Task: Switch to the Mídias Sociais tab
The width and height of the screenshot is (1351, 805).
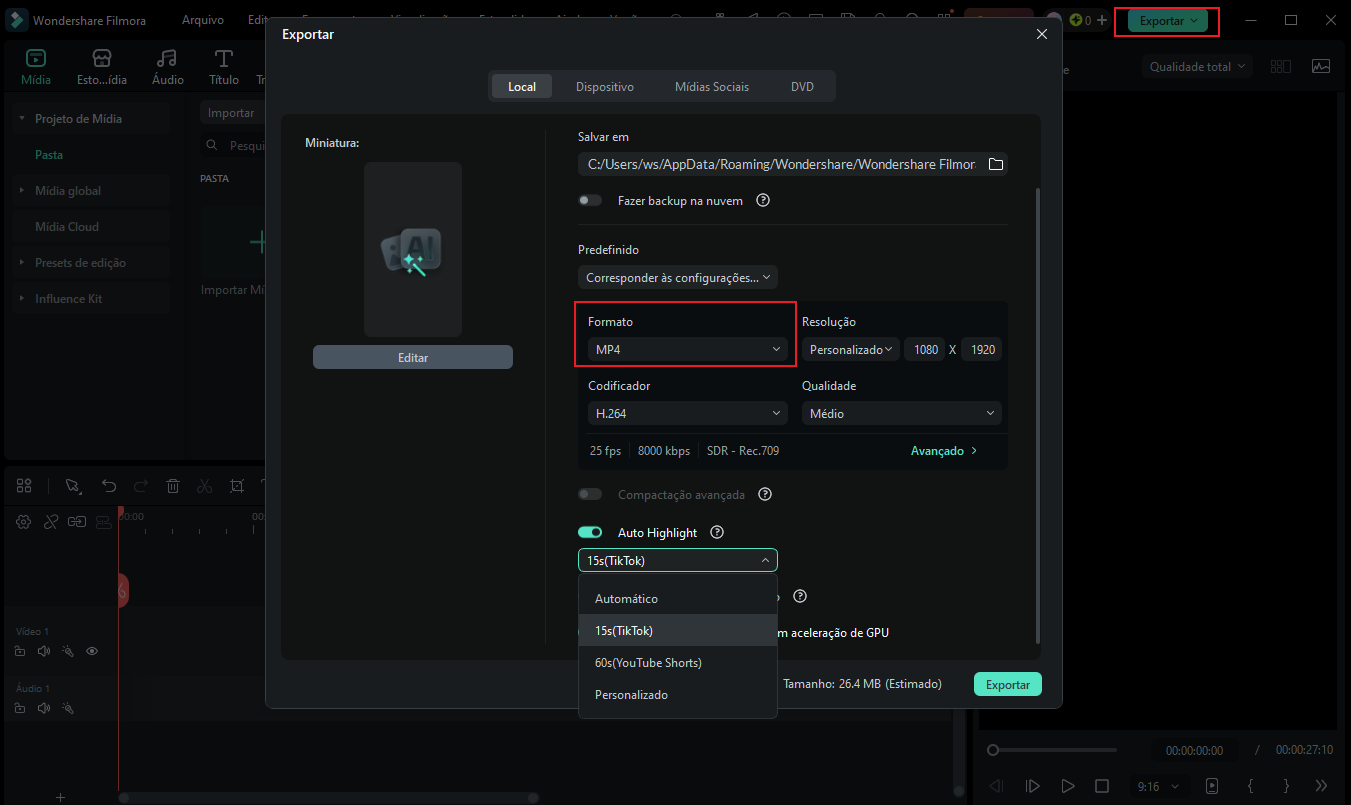Action: (712, 87)
